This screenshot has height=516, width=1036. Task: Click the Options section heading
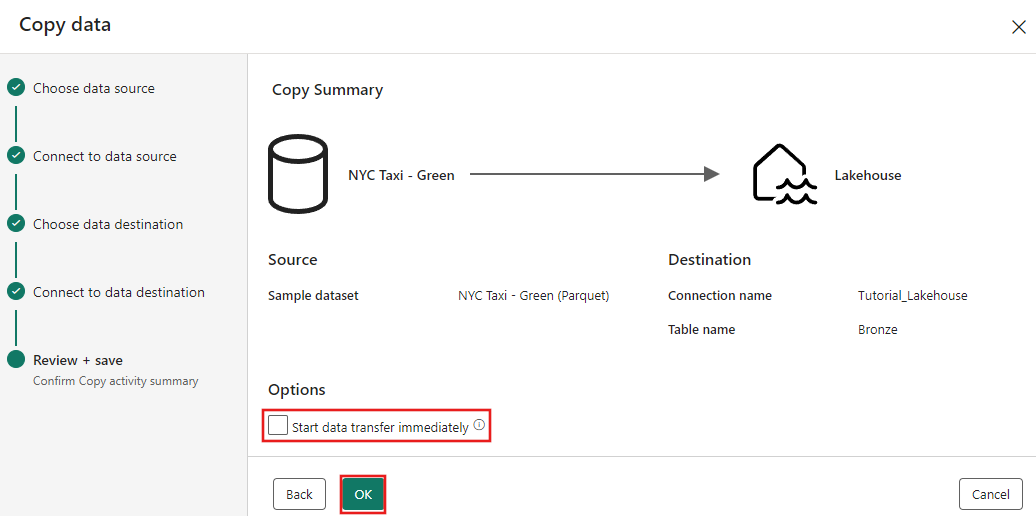pyautogui.click(x=297, y=390)
